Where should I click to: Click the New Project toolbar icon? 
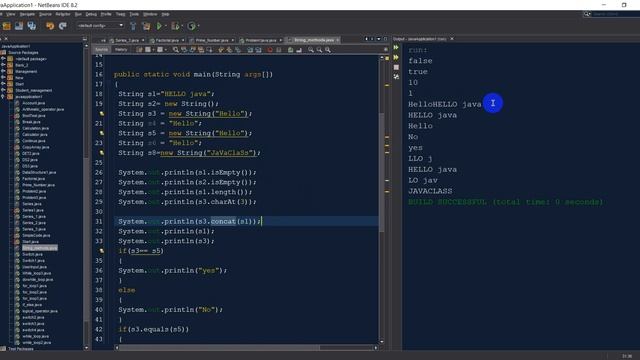point(7,26)
